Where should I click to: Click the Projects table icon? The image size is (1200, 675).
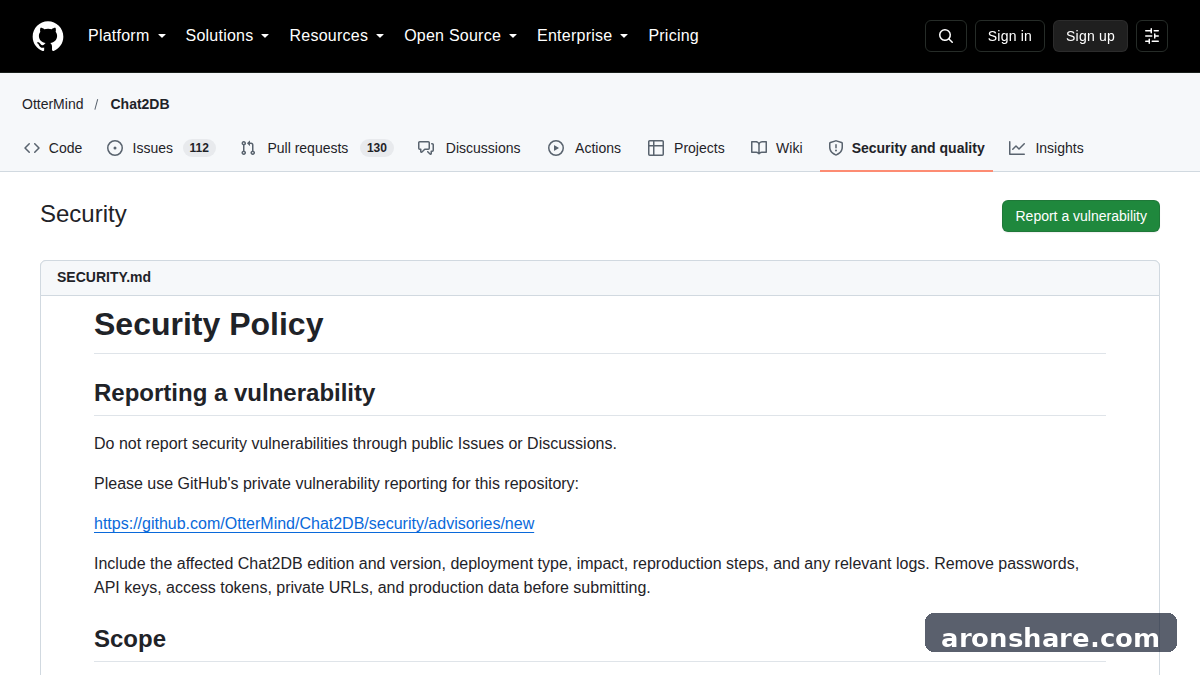[x=656, y=148]
